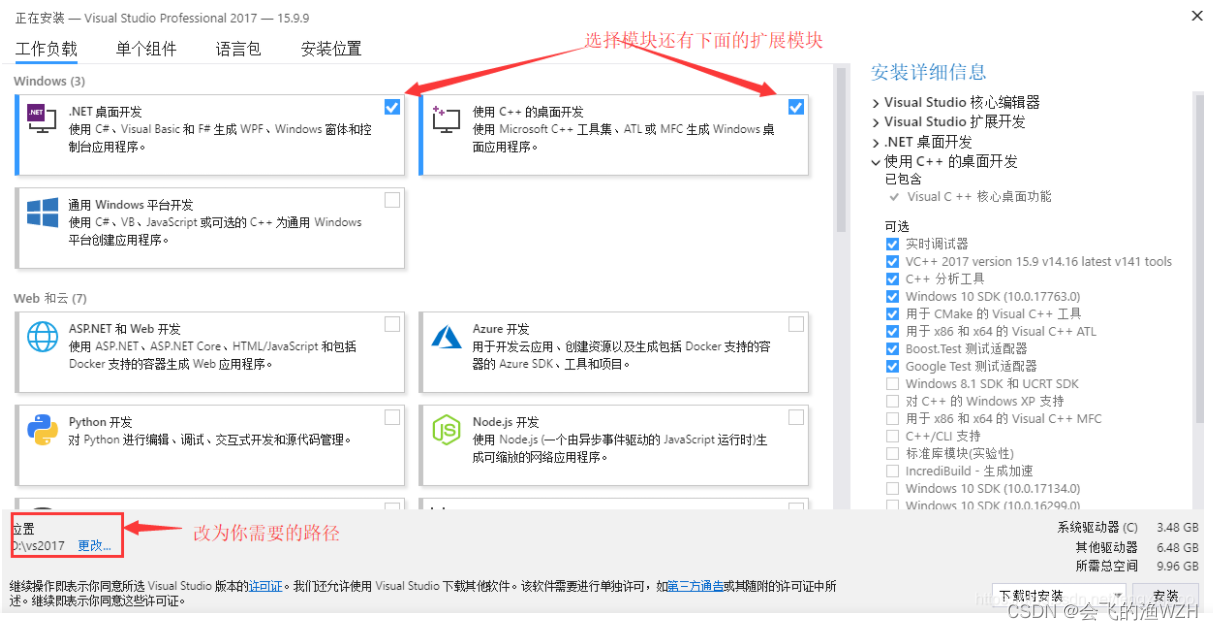This screenshot has width=1213, height=630.
Task: Enable the Node.js 开发 workload checkbox
Action: coord(796,417)
